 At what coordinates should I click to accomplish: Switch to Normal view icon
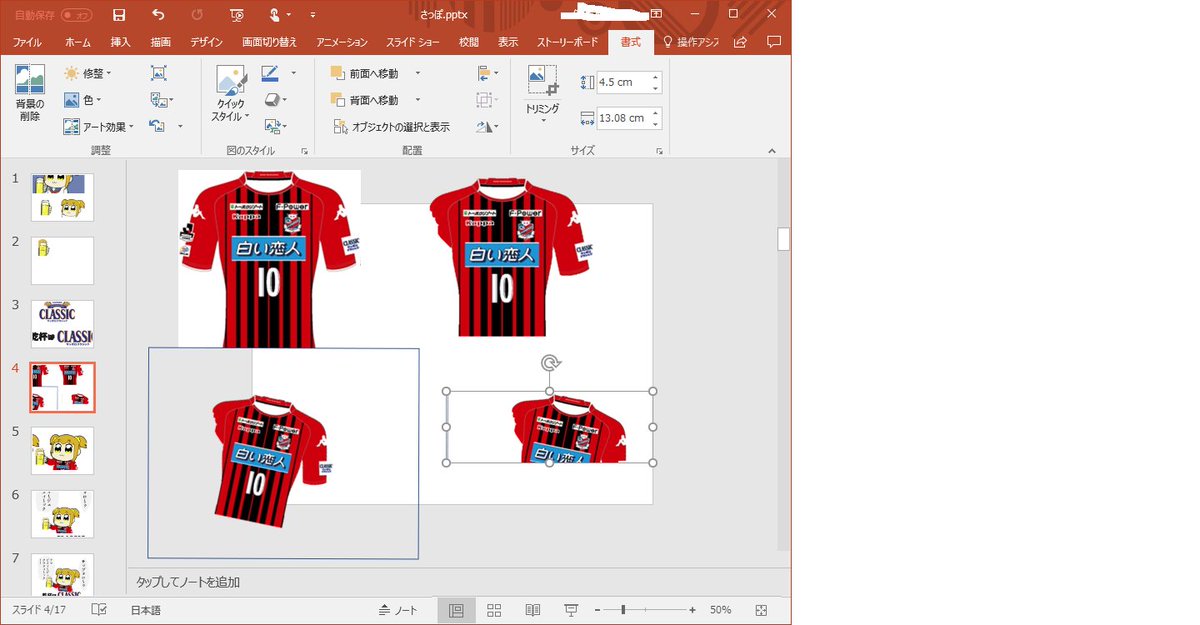click(456, 610)
